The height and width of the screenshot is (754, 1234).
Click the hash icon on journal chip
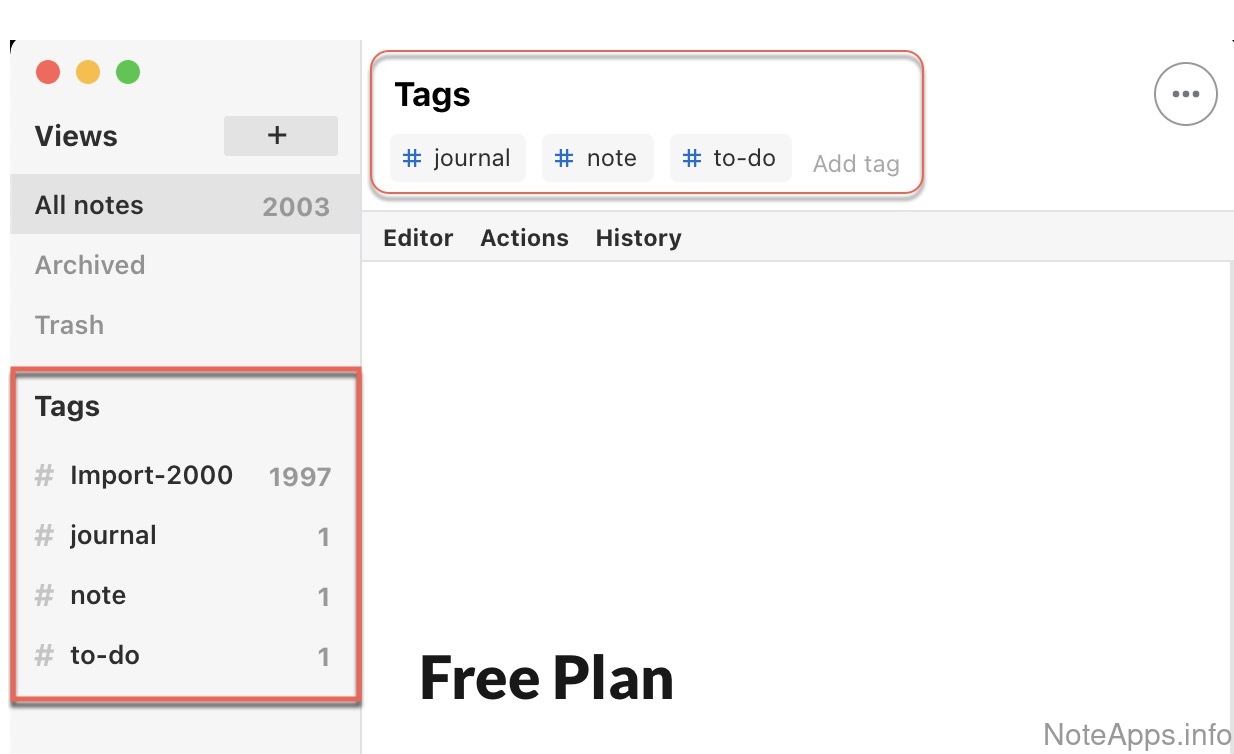412,158
